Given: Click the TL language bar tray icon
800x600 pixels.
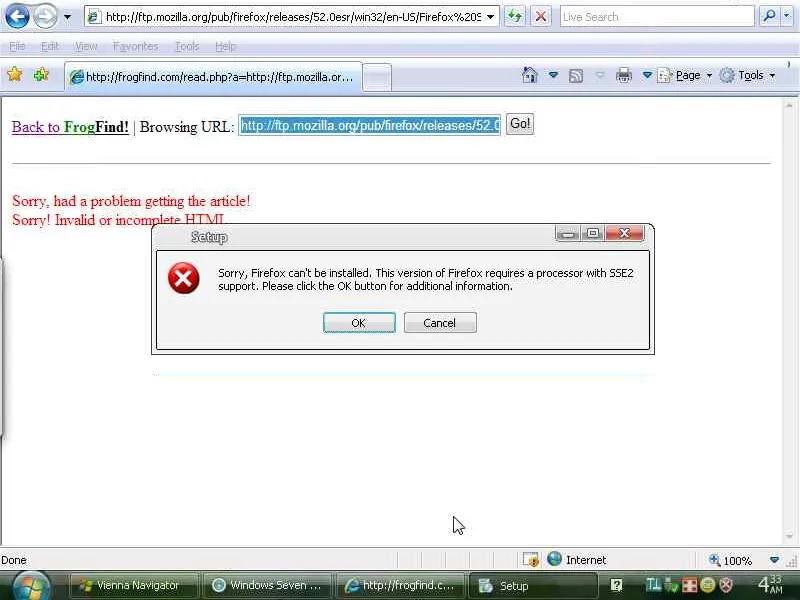Looking at the screenshot, I should coord(653,584).
